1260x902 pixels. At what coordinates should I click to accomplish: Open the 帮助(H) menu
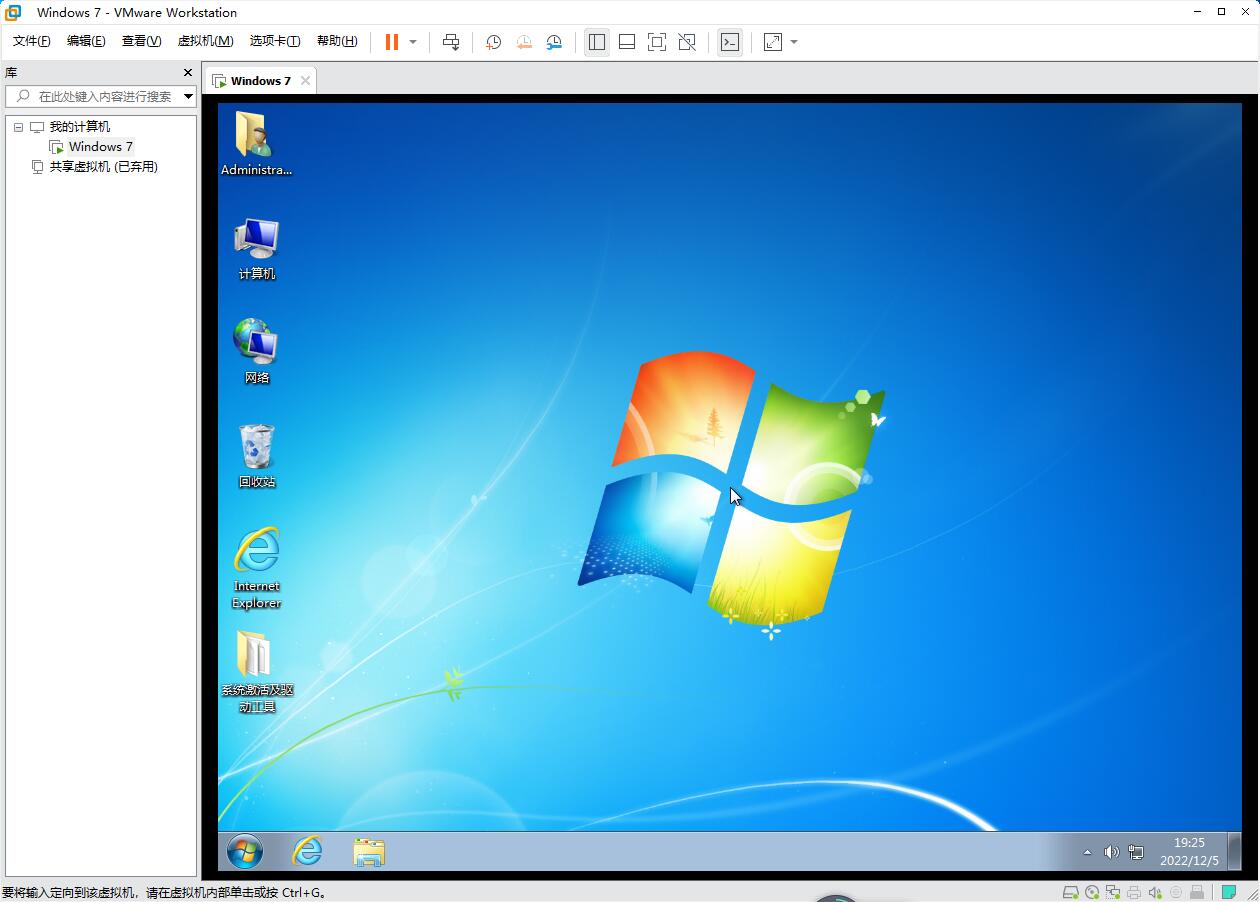[337, 41]
